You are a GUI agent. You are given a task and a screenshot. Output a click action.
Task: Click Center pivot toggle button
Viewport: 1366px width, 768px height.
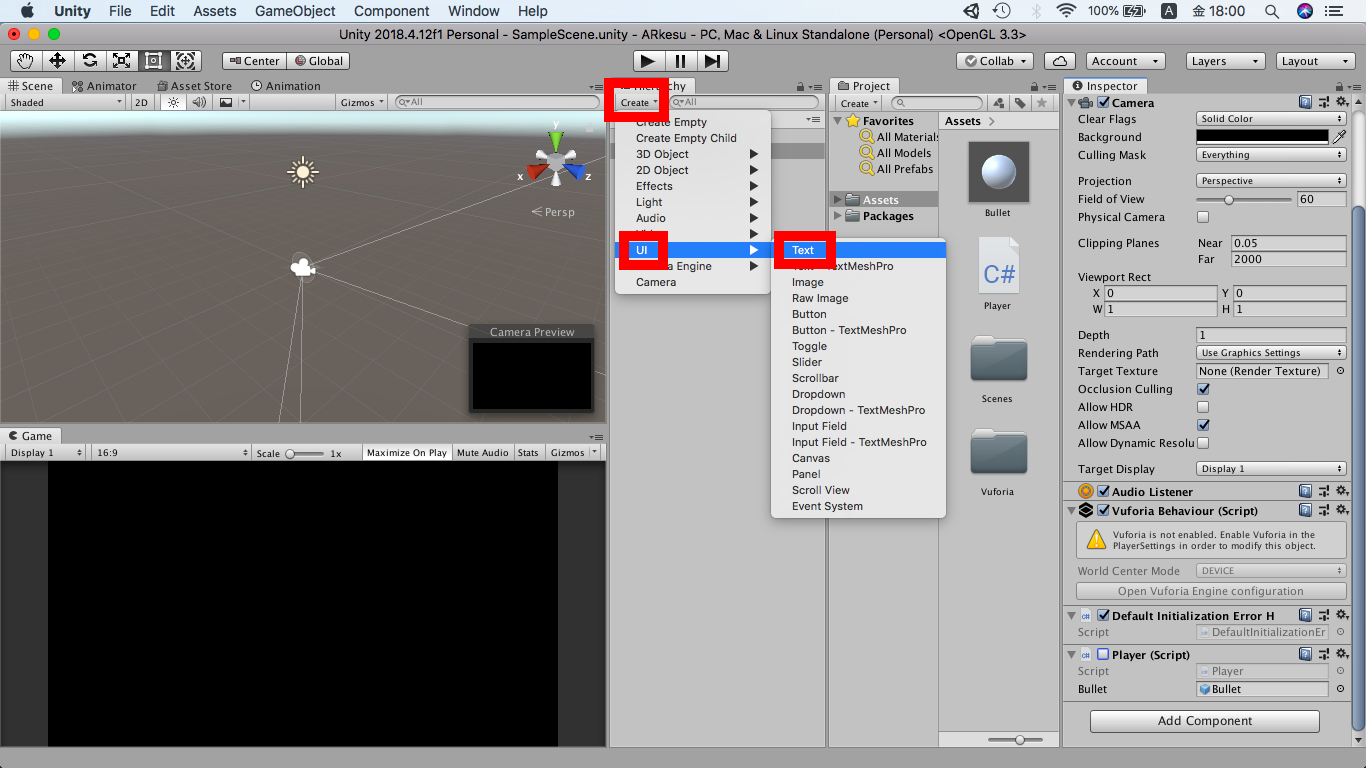click(254, 61)
